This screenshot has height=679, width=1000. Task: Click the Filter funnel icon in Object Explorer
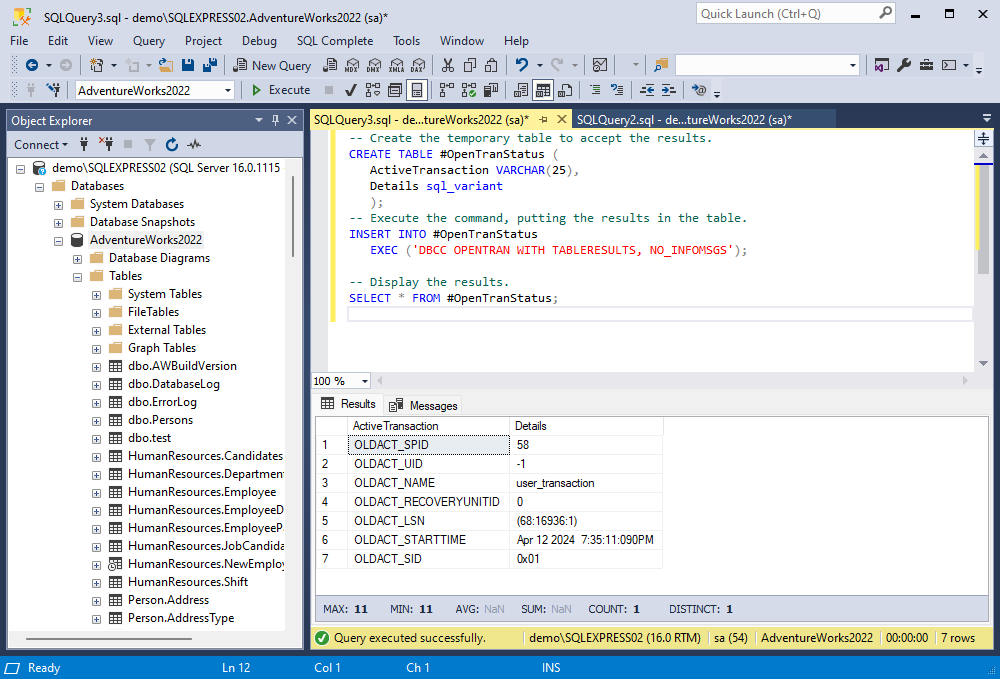coord(150,145)
